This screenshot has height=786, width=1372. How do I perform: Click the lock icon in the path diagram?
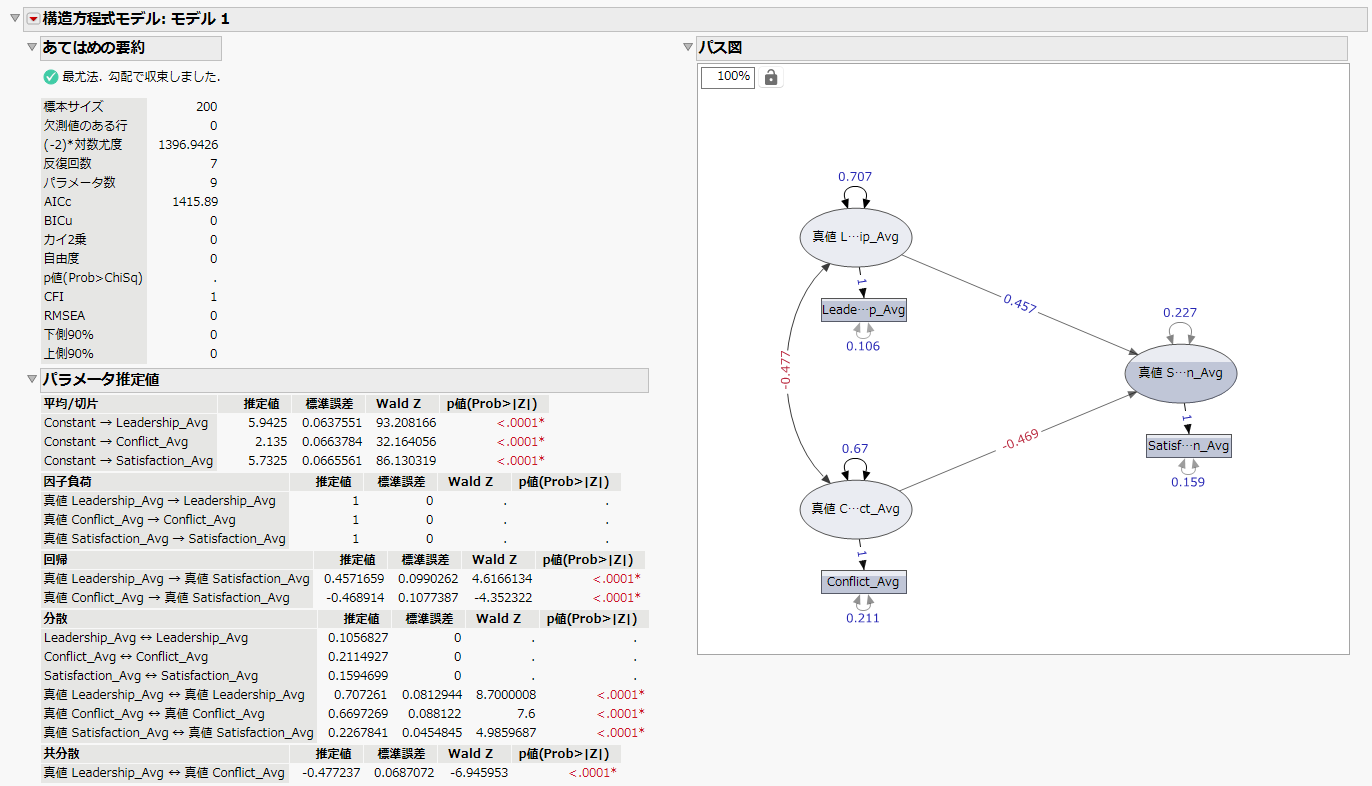click(x=771, y=77)
